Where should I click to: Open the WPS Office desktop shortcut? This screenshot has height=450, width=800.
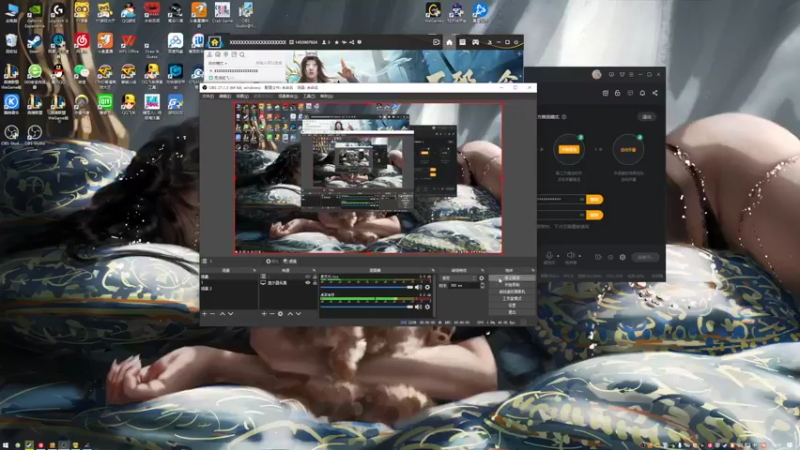pos(128,42)
